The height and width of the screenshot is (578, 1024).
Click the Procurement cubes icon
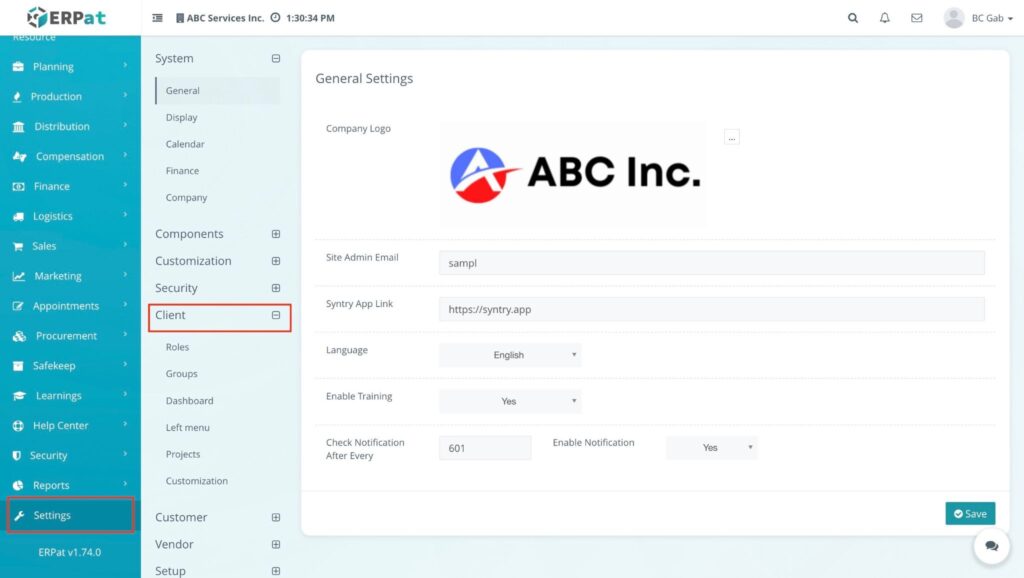point(20,336)
